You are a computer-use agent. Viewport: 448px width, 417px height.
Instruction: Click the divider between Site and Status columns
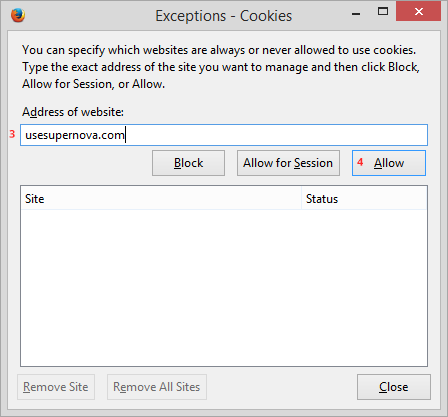pos(302,199)
